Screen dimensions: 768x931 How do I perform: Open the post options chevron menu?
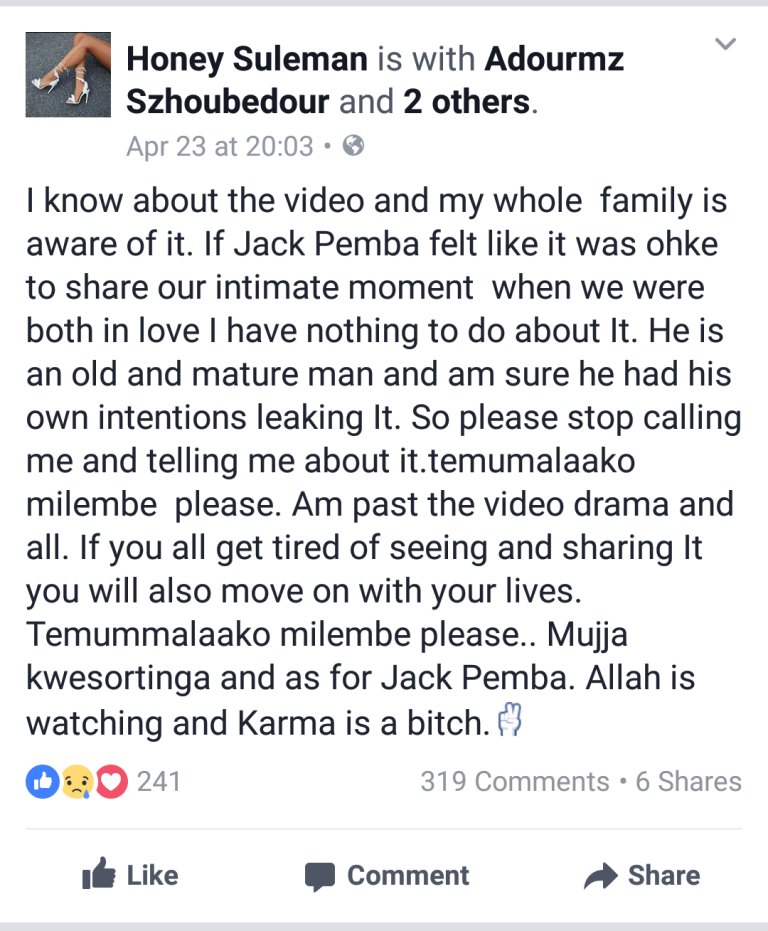pyautogui.click(x=725, y=45)
